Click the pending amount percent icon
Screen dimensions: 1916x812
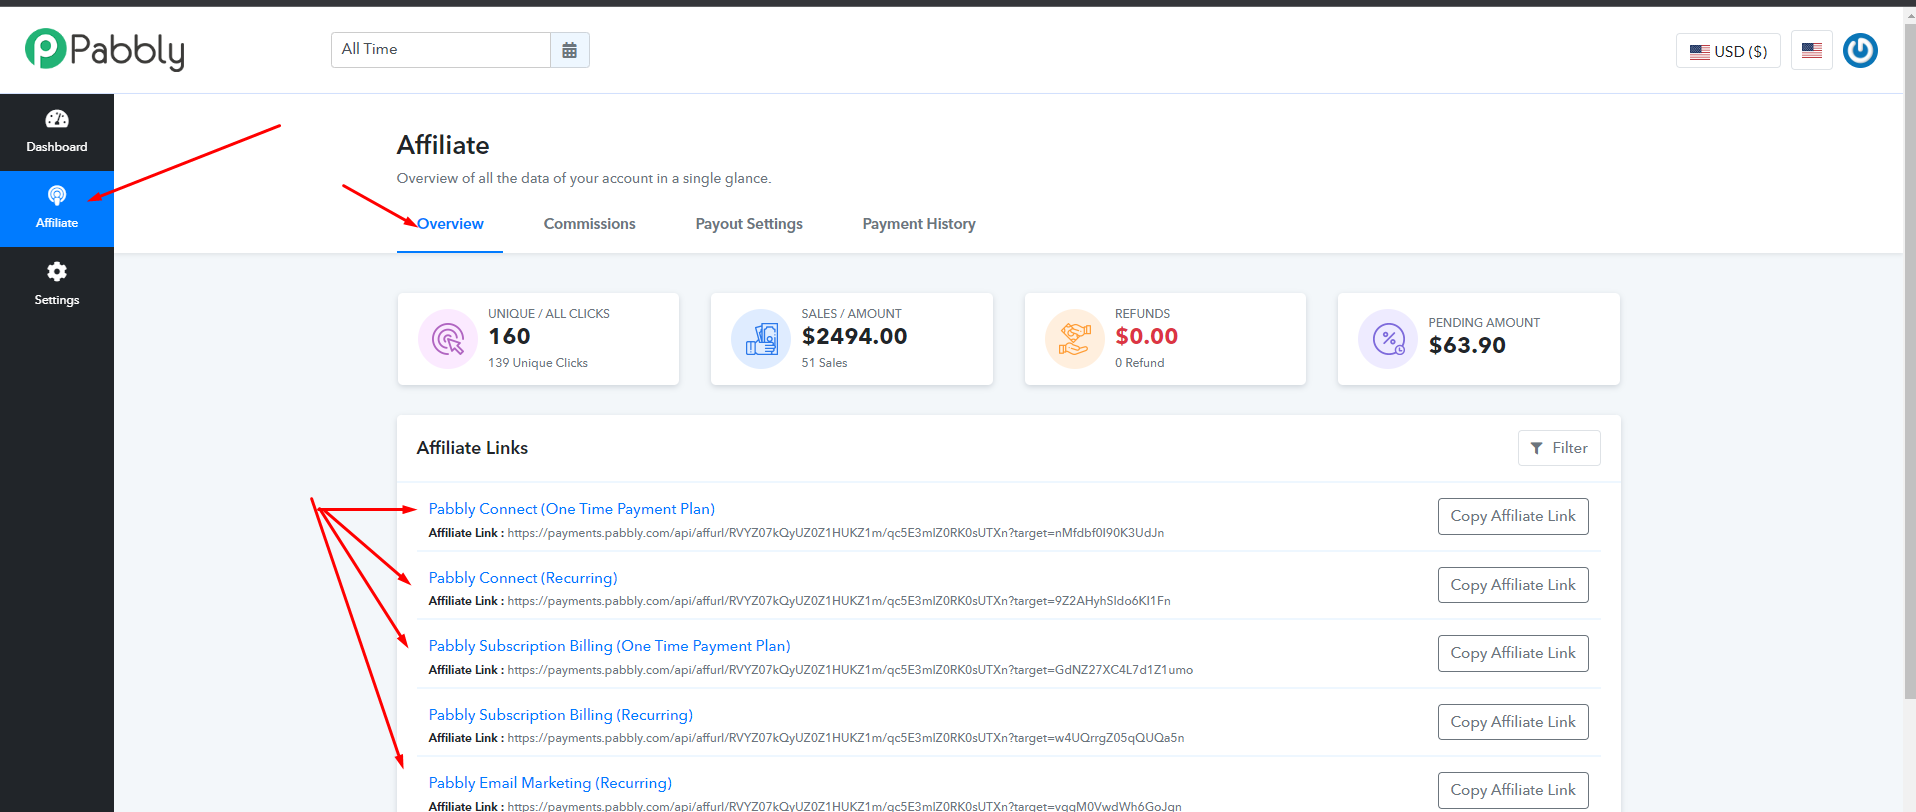click(1388, 339)
